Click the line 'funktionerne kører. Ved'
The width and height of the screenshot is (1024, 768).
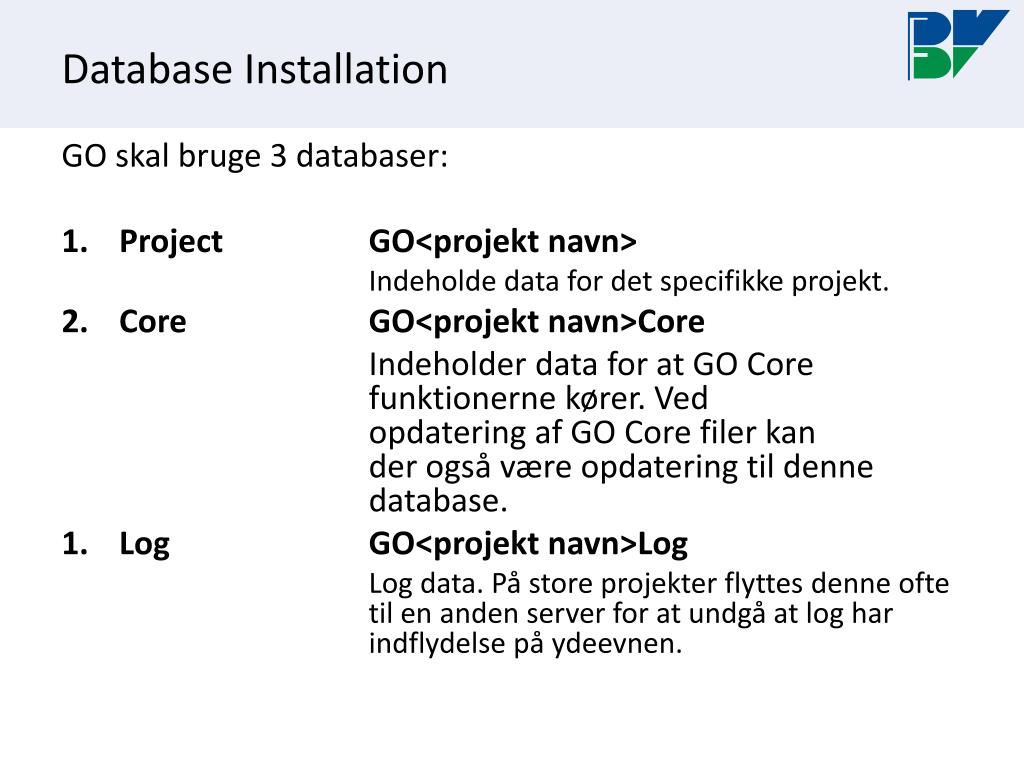click(x=538, y=398)
